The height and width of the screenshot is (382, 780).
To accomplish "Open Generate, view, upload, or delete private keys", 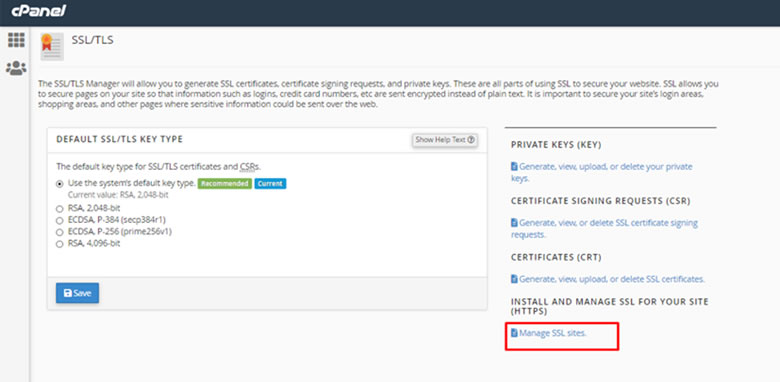I will (x=601, y=172).
